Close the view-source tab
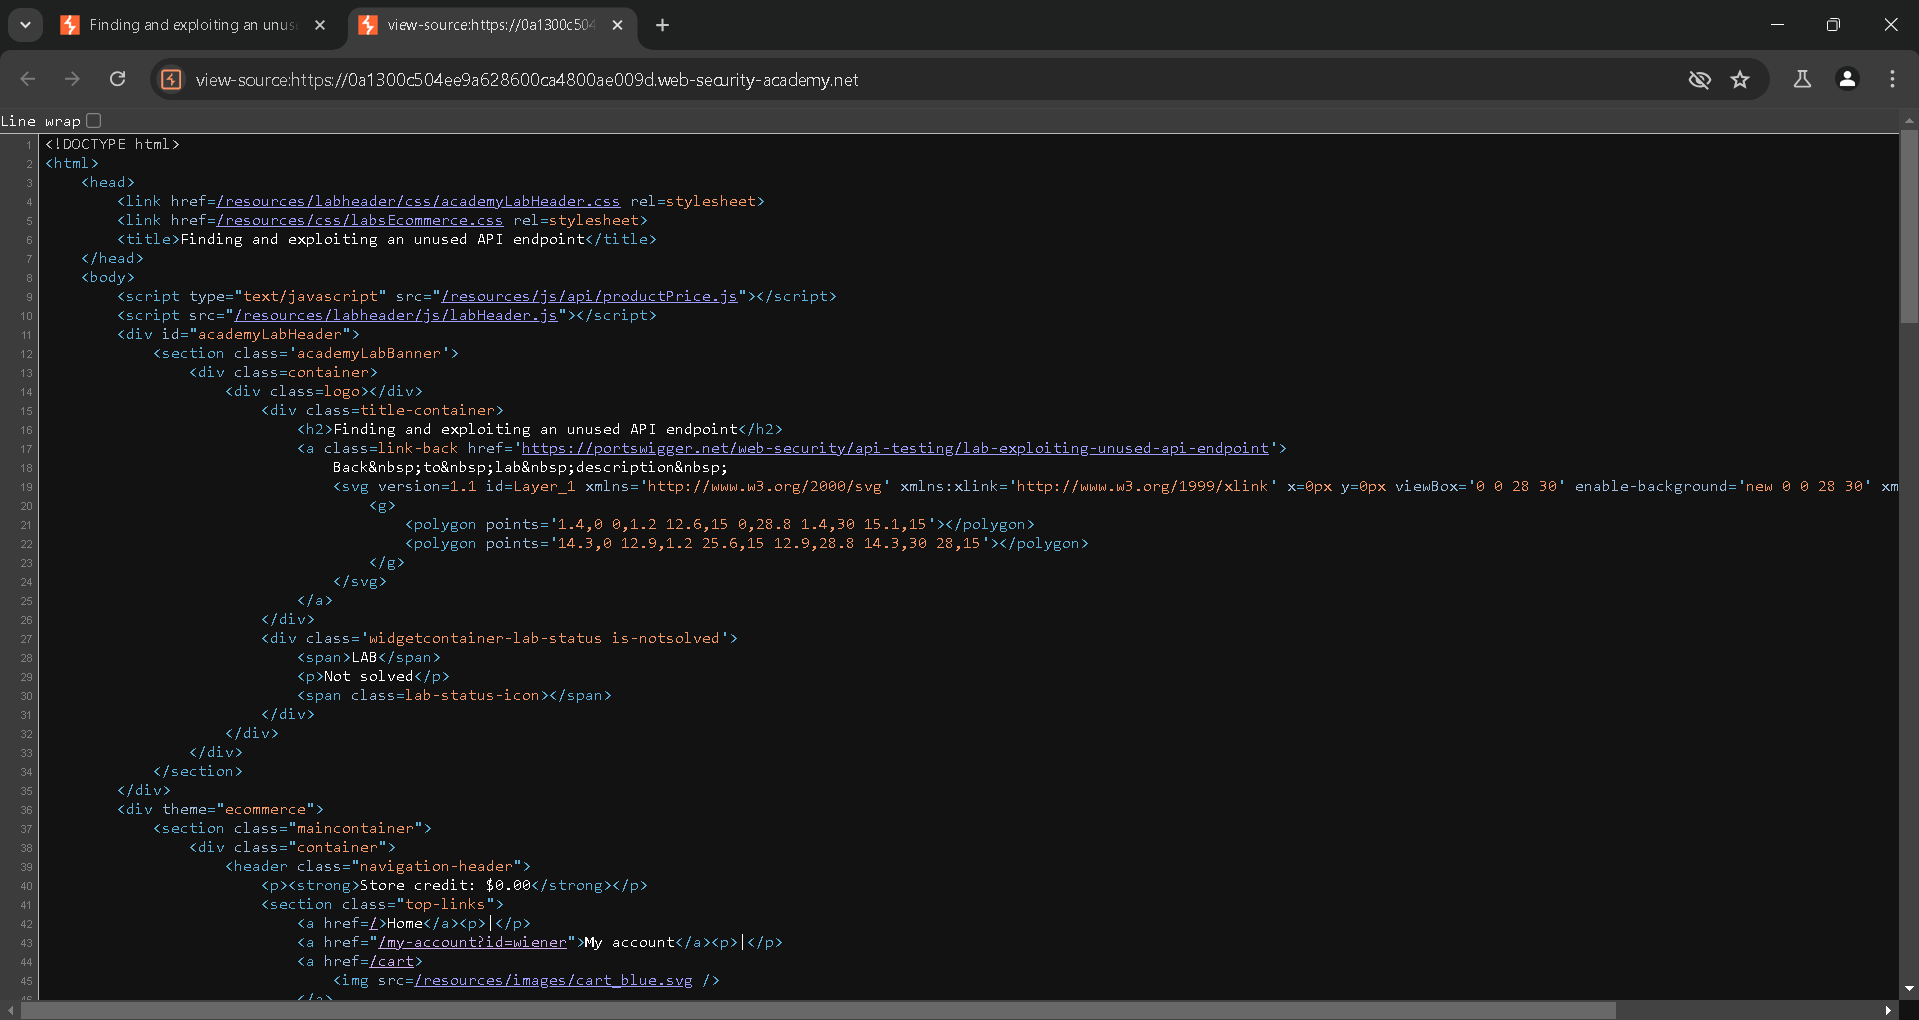Viewport: 1919px width, 1020px height. pyautogui.click(x=617, y=25)
